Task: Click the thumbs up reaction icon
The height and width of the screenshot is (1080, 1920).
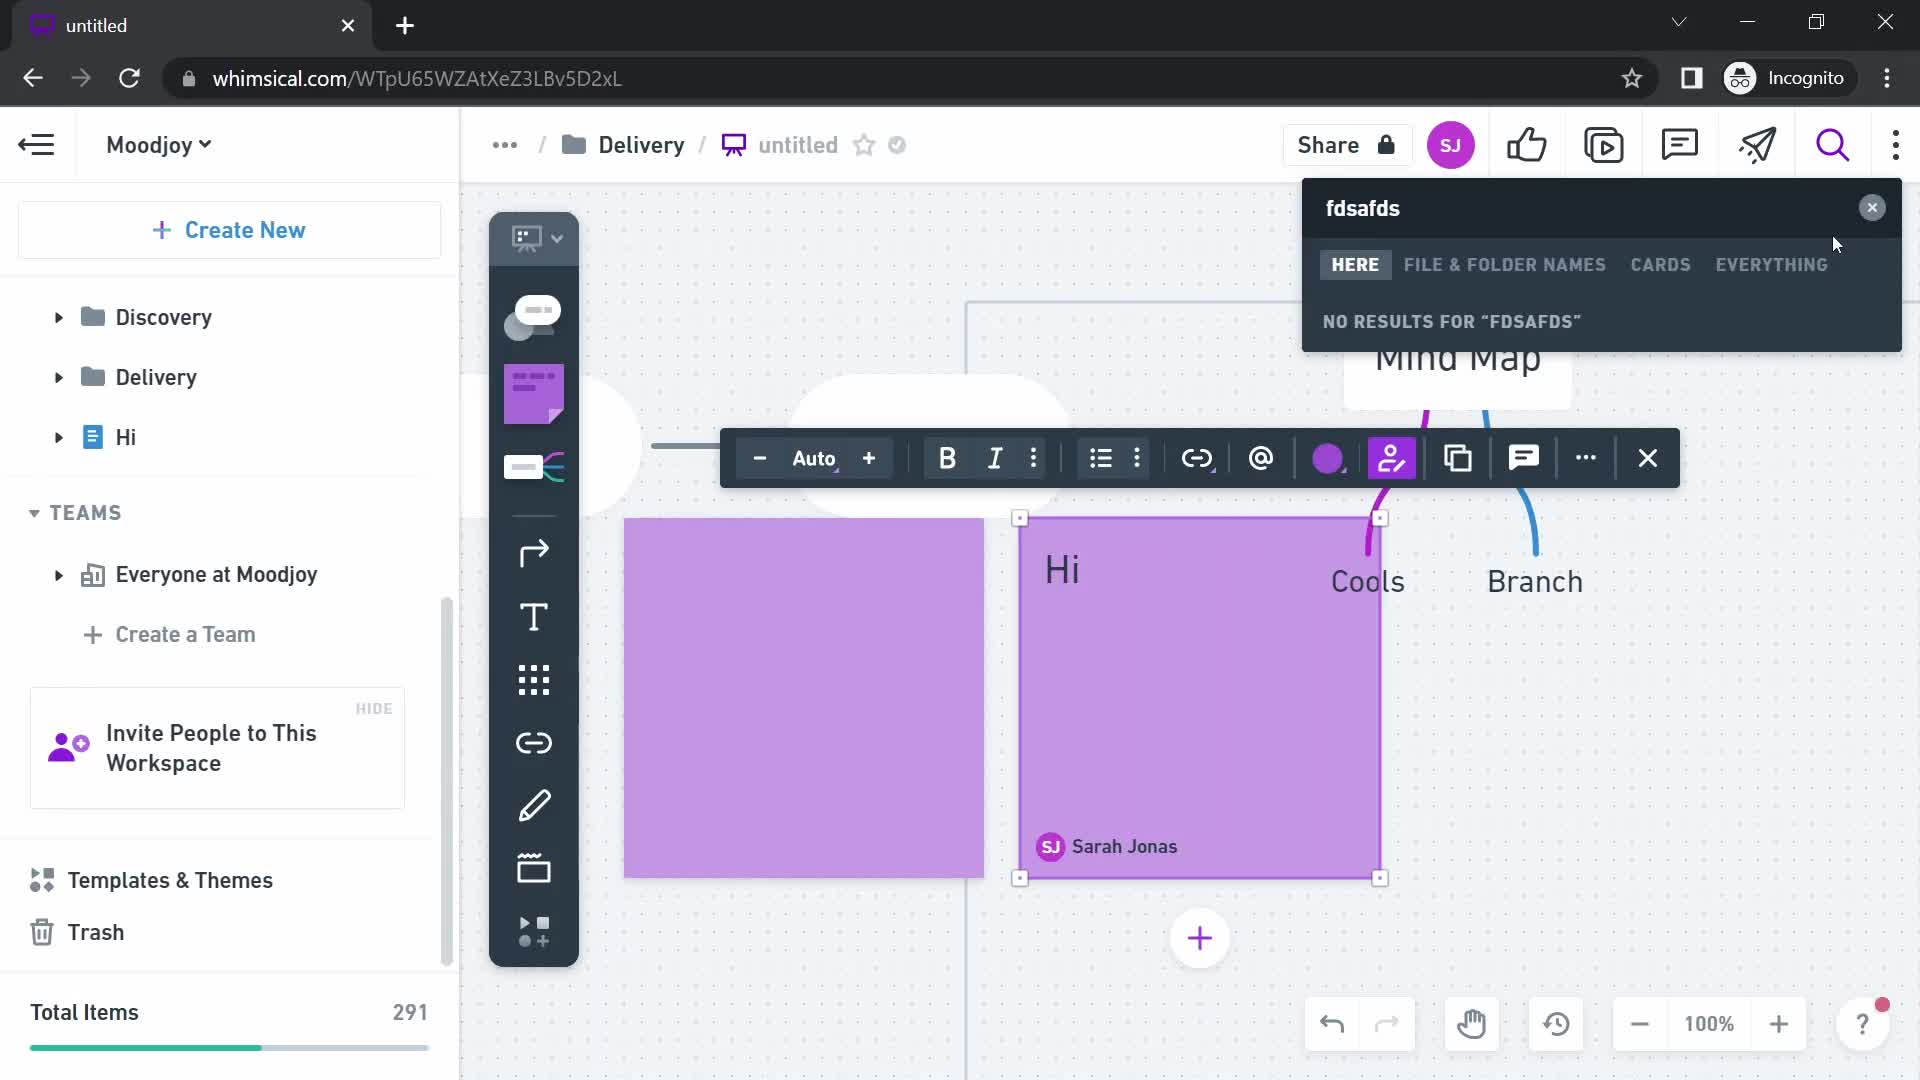Action: (1527, 145)
